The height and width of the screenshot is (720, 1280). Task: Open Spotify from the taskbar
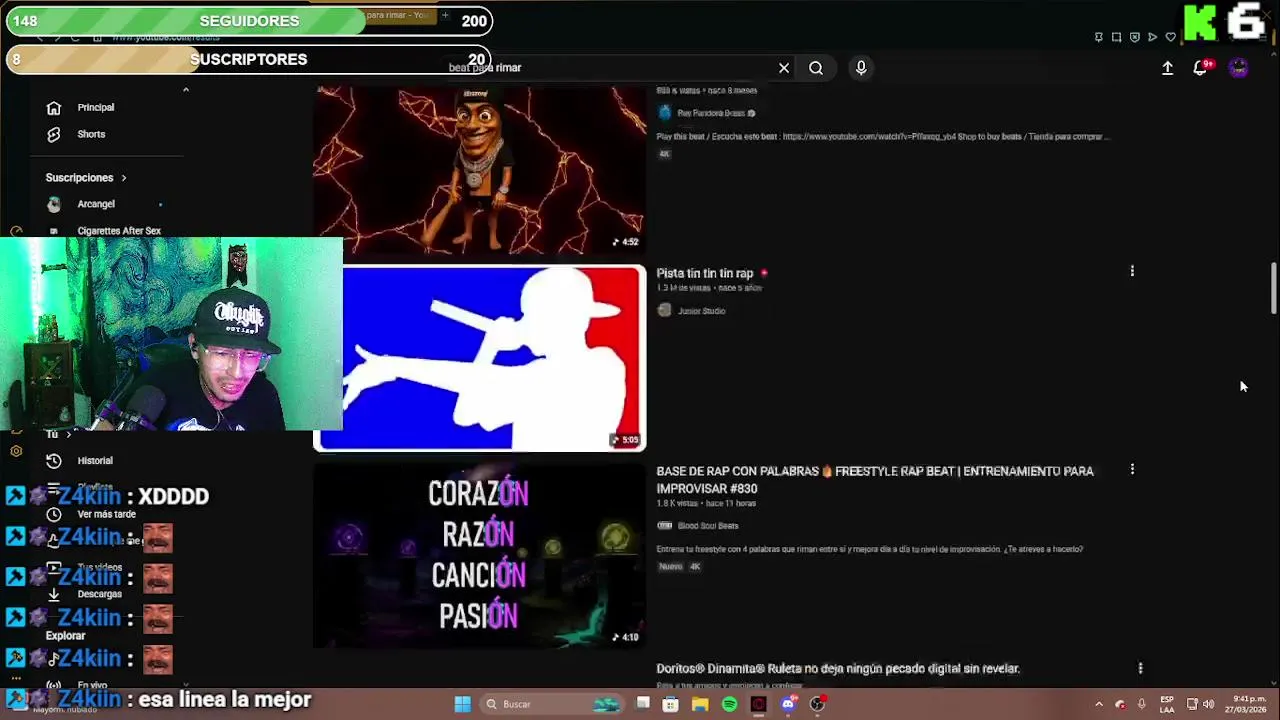729,704
